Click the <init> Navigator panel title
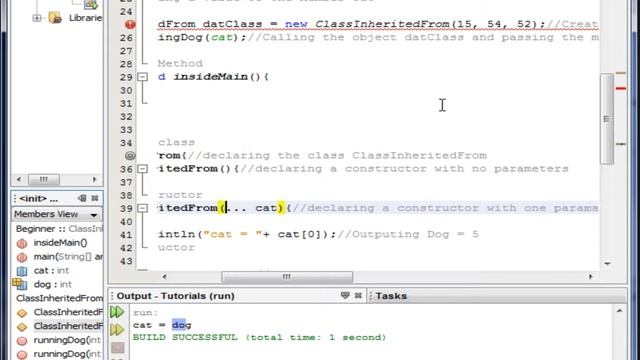 38,199
